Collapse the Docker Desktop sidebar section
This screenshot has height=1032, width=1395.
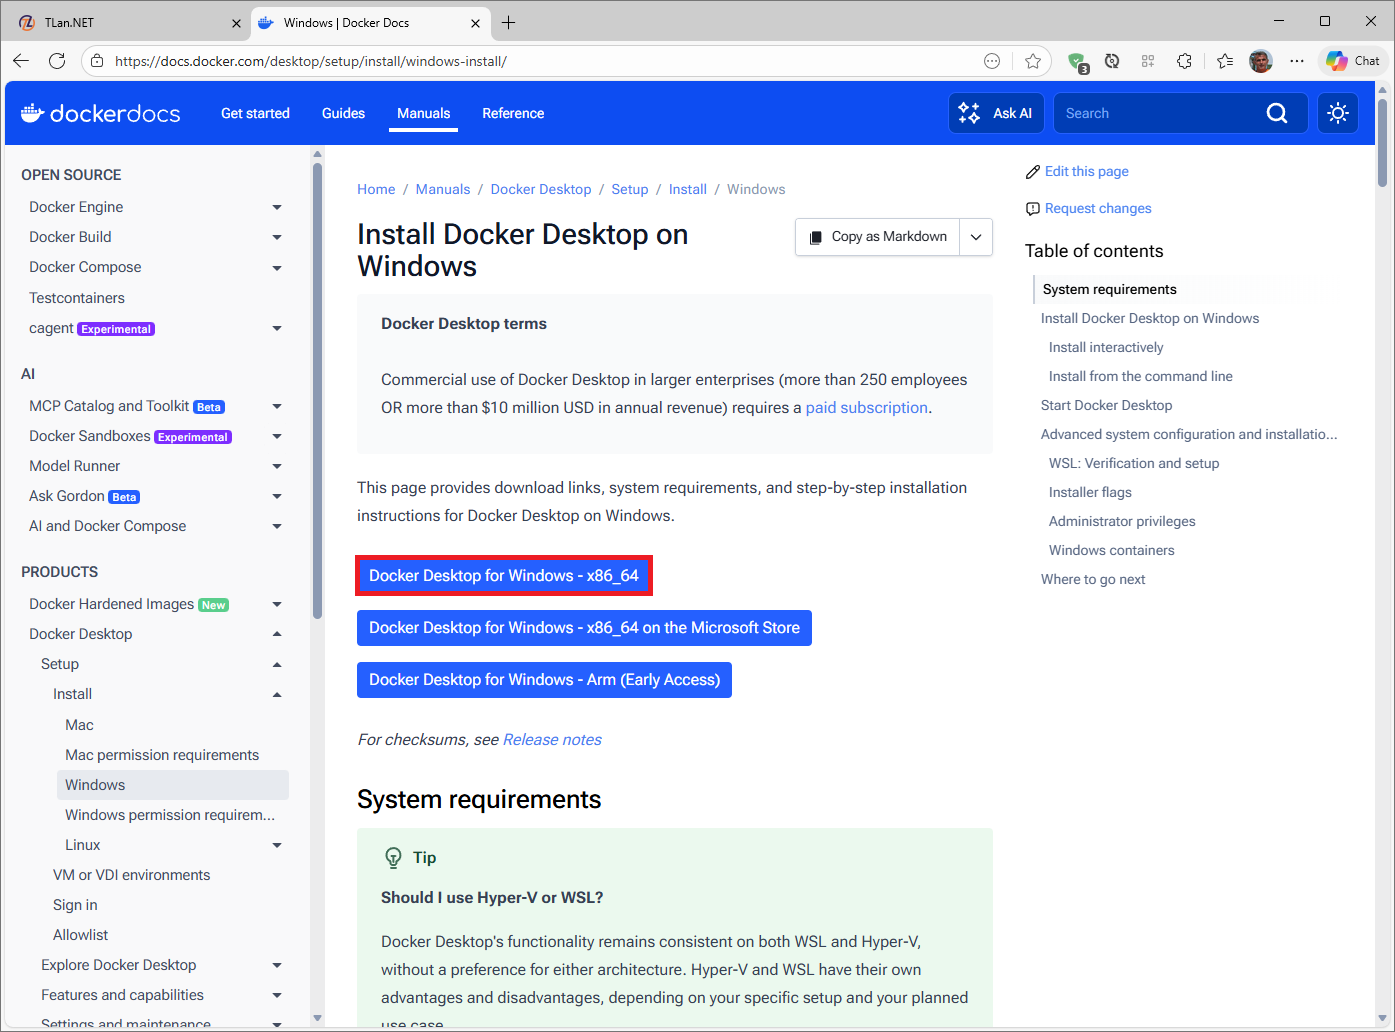coord(277,634)
